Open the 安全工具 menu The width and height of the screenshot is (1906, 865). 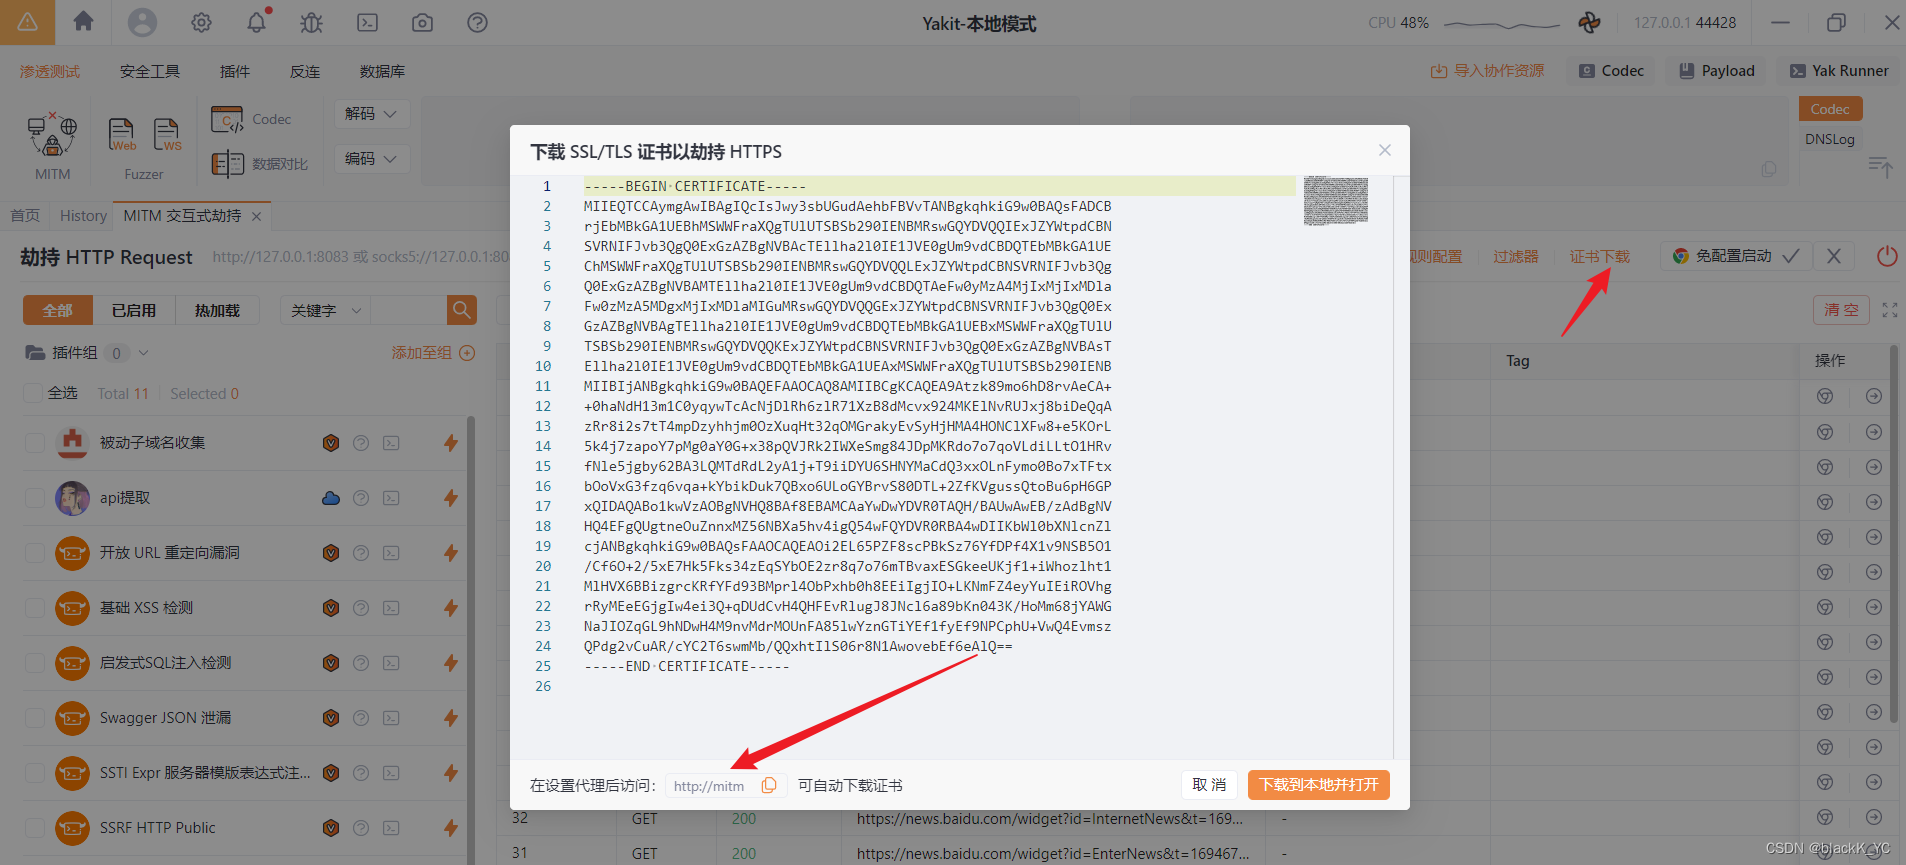pos(150,71)
